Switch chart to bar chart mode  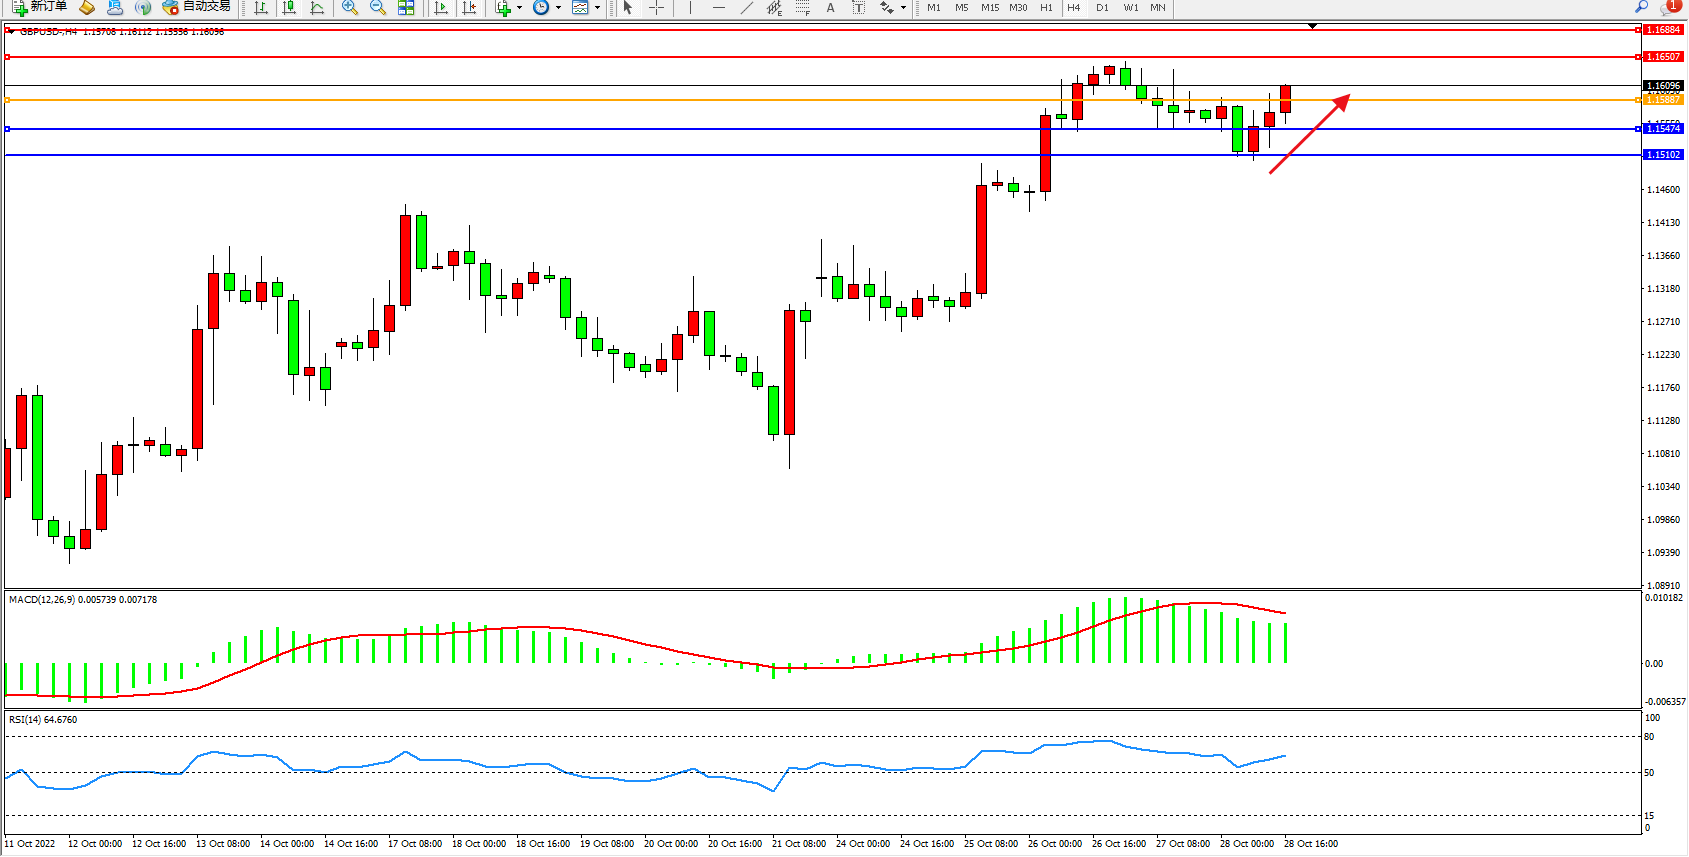[x=261, y=8]
